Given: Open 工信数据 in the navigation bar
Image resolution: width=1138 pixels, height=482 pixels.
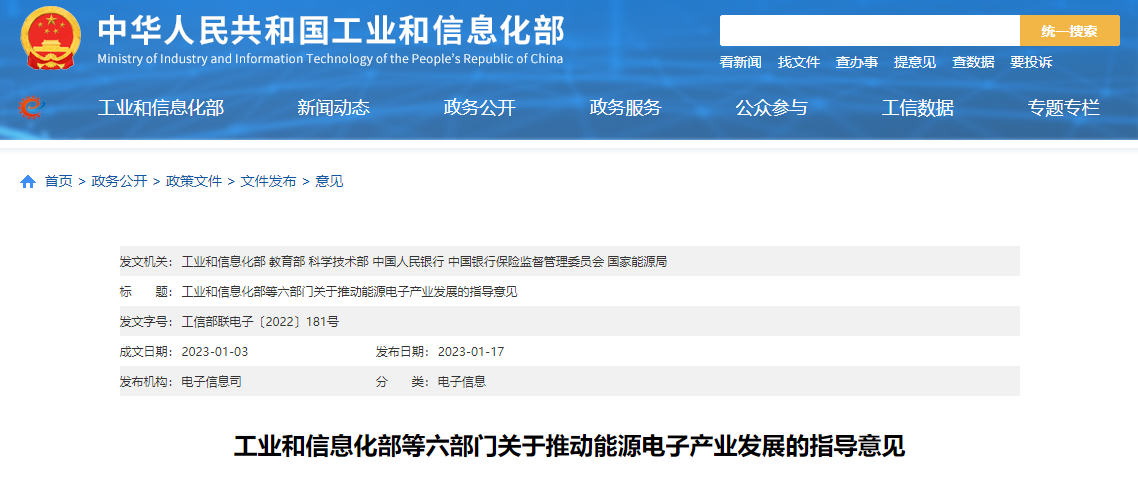Looking at the screenshot, I should (917, 108).
